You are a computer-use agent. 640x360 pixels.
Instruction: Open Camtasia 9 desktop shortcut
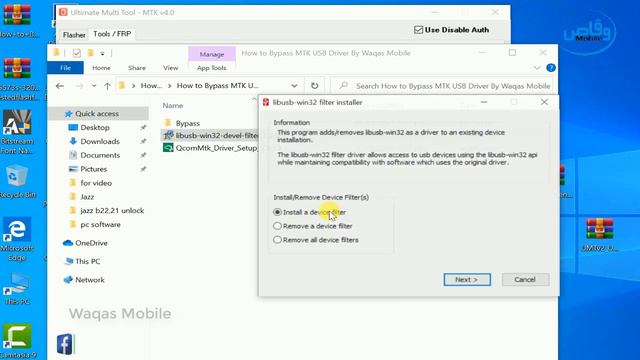[x=17, y=342]
